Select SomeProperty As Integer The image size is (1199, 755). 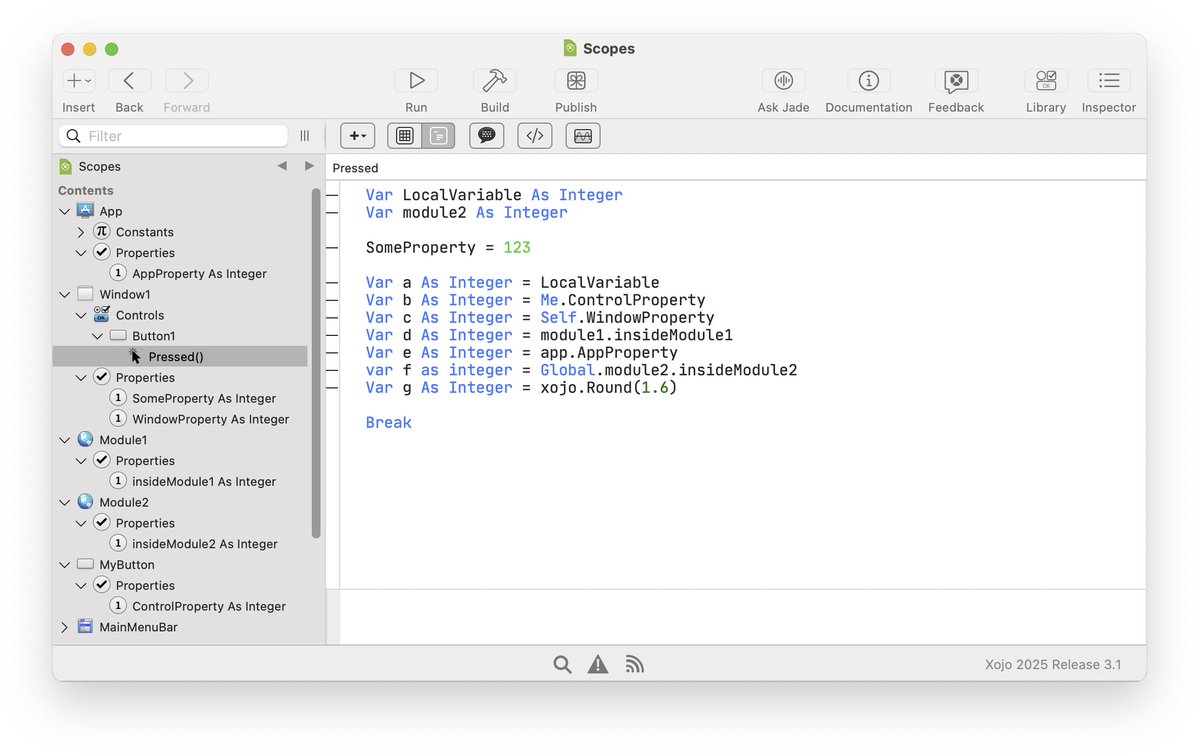tap(203, 398)
